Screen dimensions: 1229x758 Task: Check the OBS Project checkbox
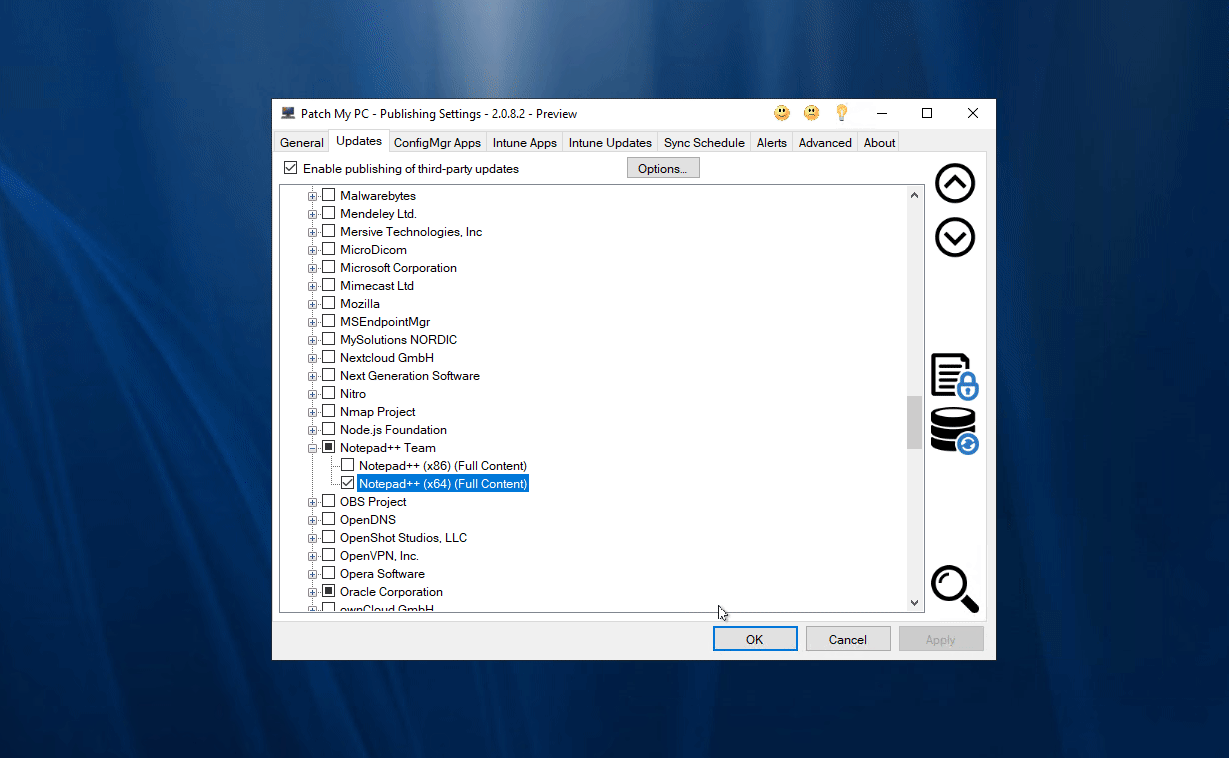point(328,501)
